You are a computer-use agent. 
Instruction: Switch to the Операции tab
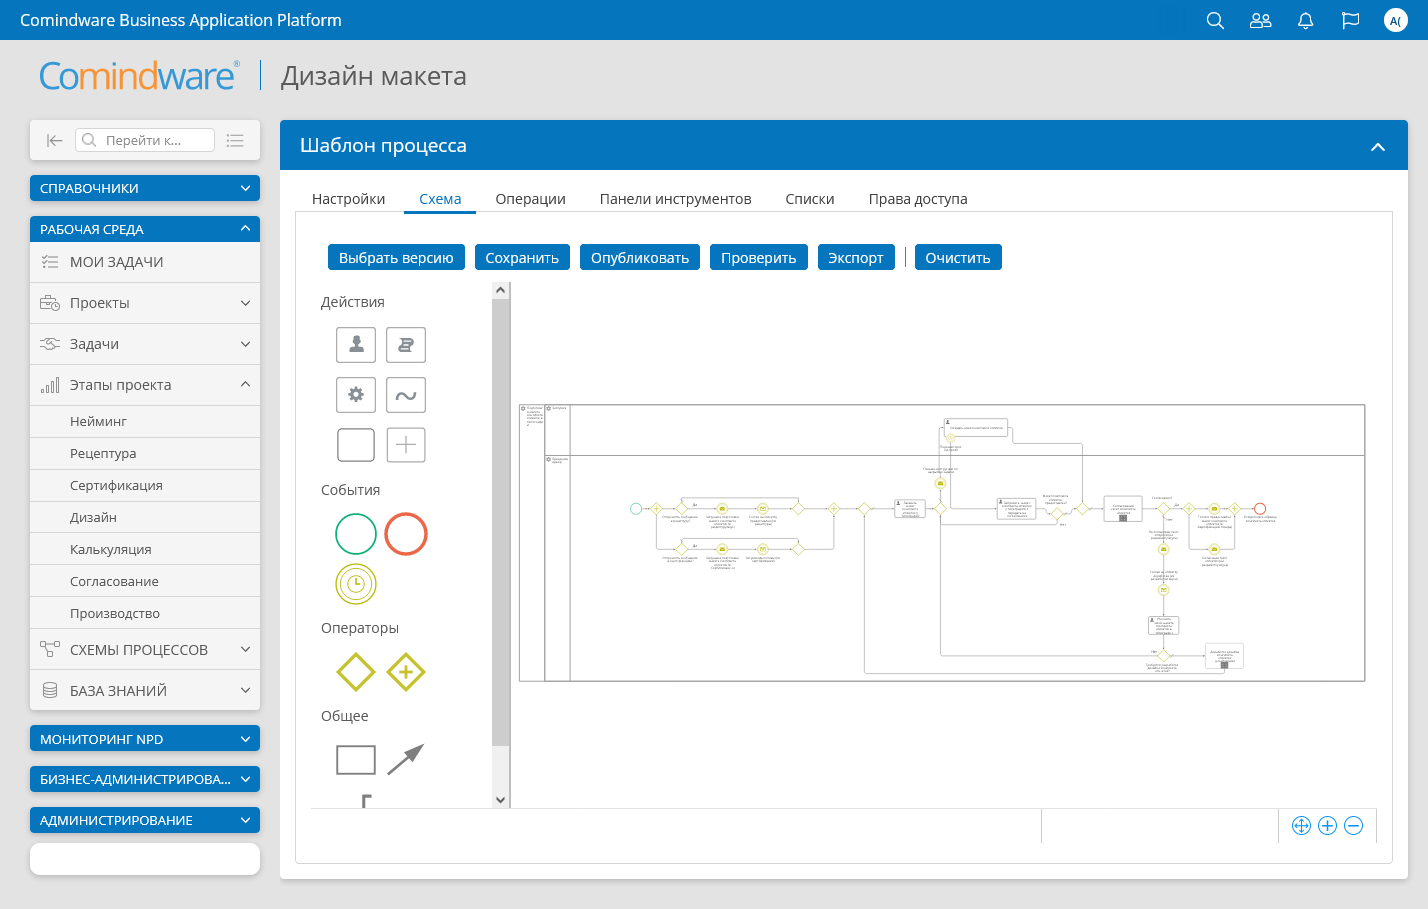point(530,199)
